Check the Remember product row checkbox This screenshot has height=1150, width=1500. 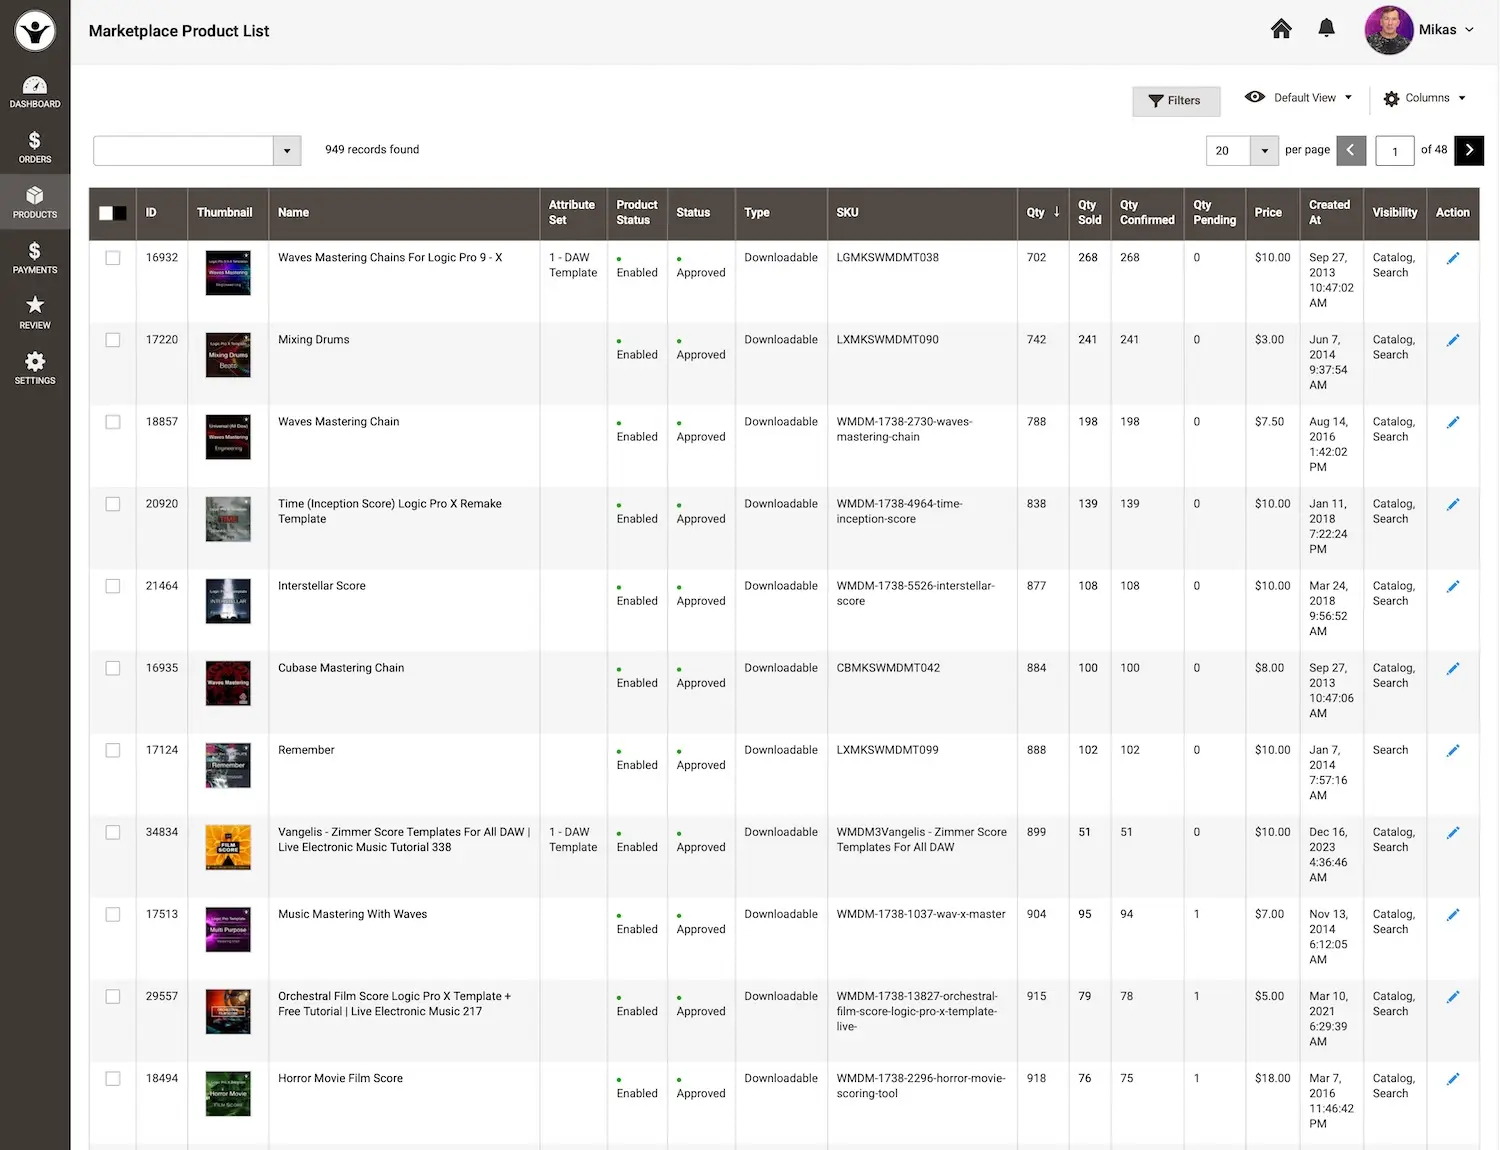pyautogui.click(x=113, y=750)
